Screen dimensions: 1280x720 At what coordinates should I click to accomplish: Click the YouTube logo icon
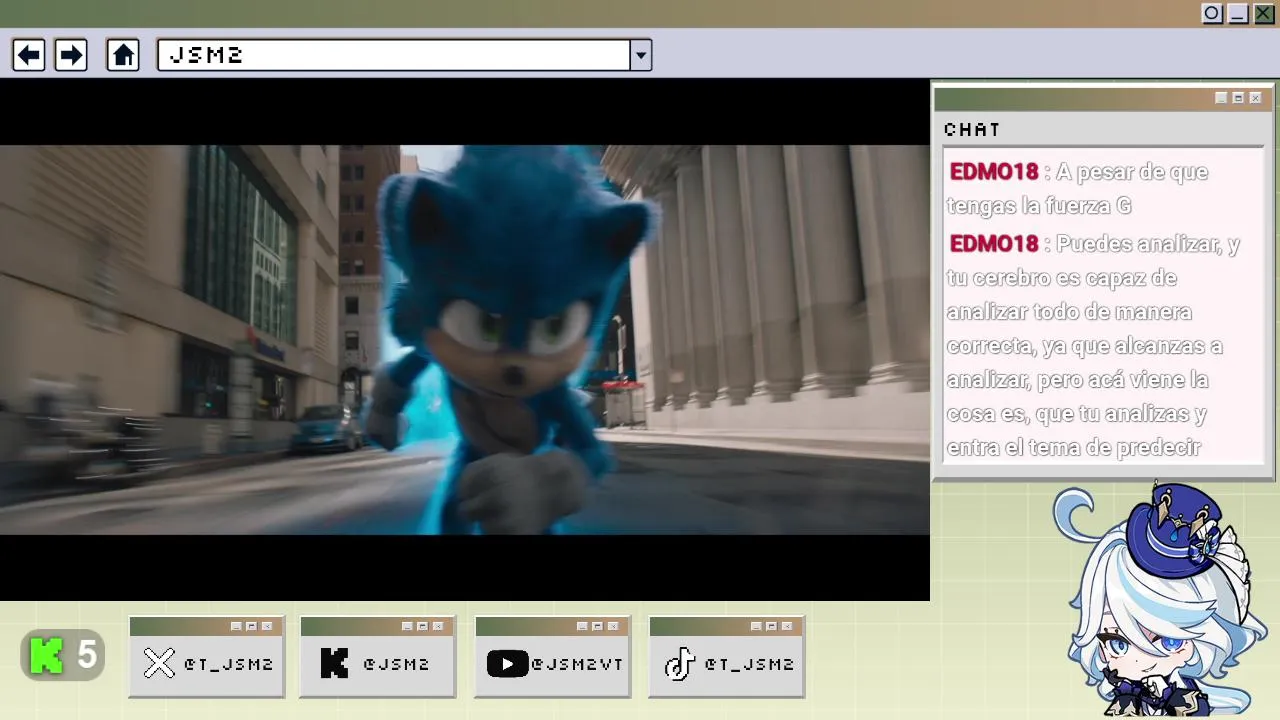(507, 663)
